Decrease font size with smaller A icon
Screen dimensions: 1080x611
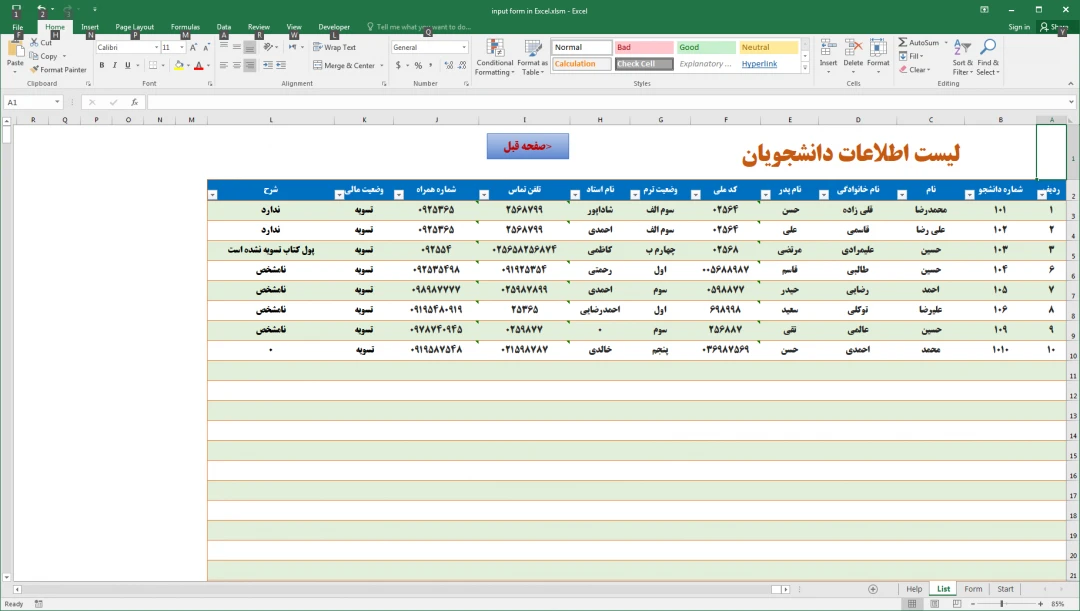[x=206, y=47]
